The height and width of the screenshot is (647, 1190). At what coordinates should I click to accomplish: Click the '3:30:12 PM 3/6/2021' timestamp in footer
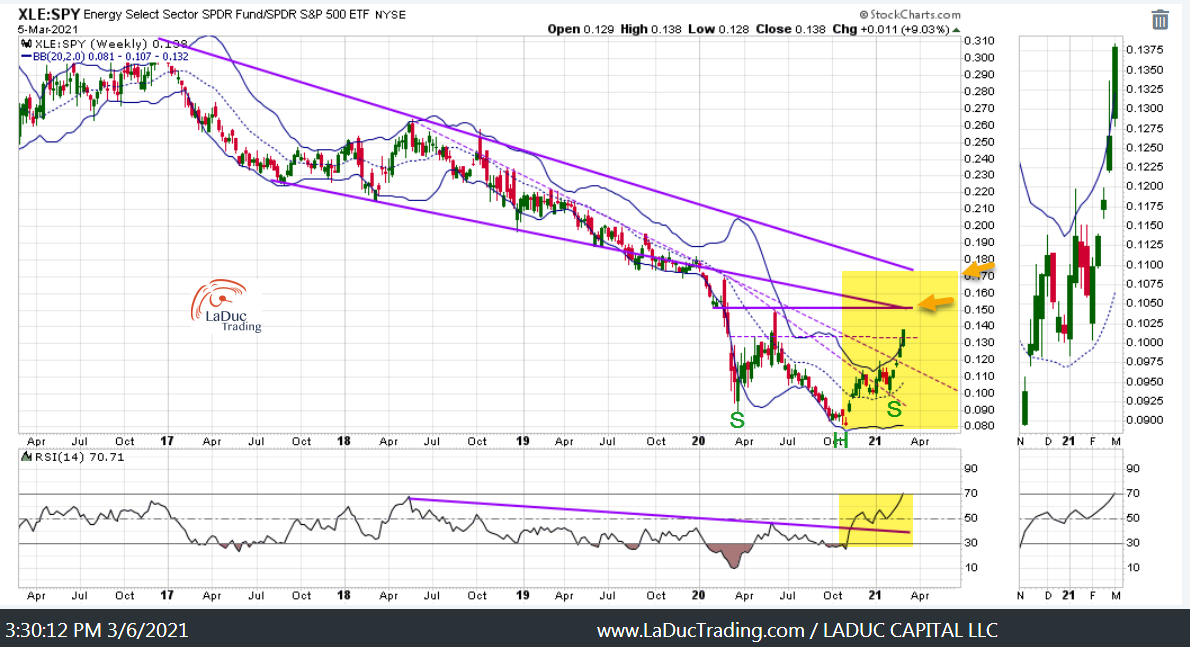(x=97, y=630)
